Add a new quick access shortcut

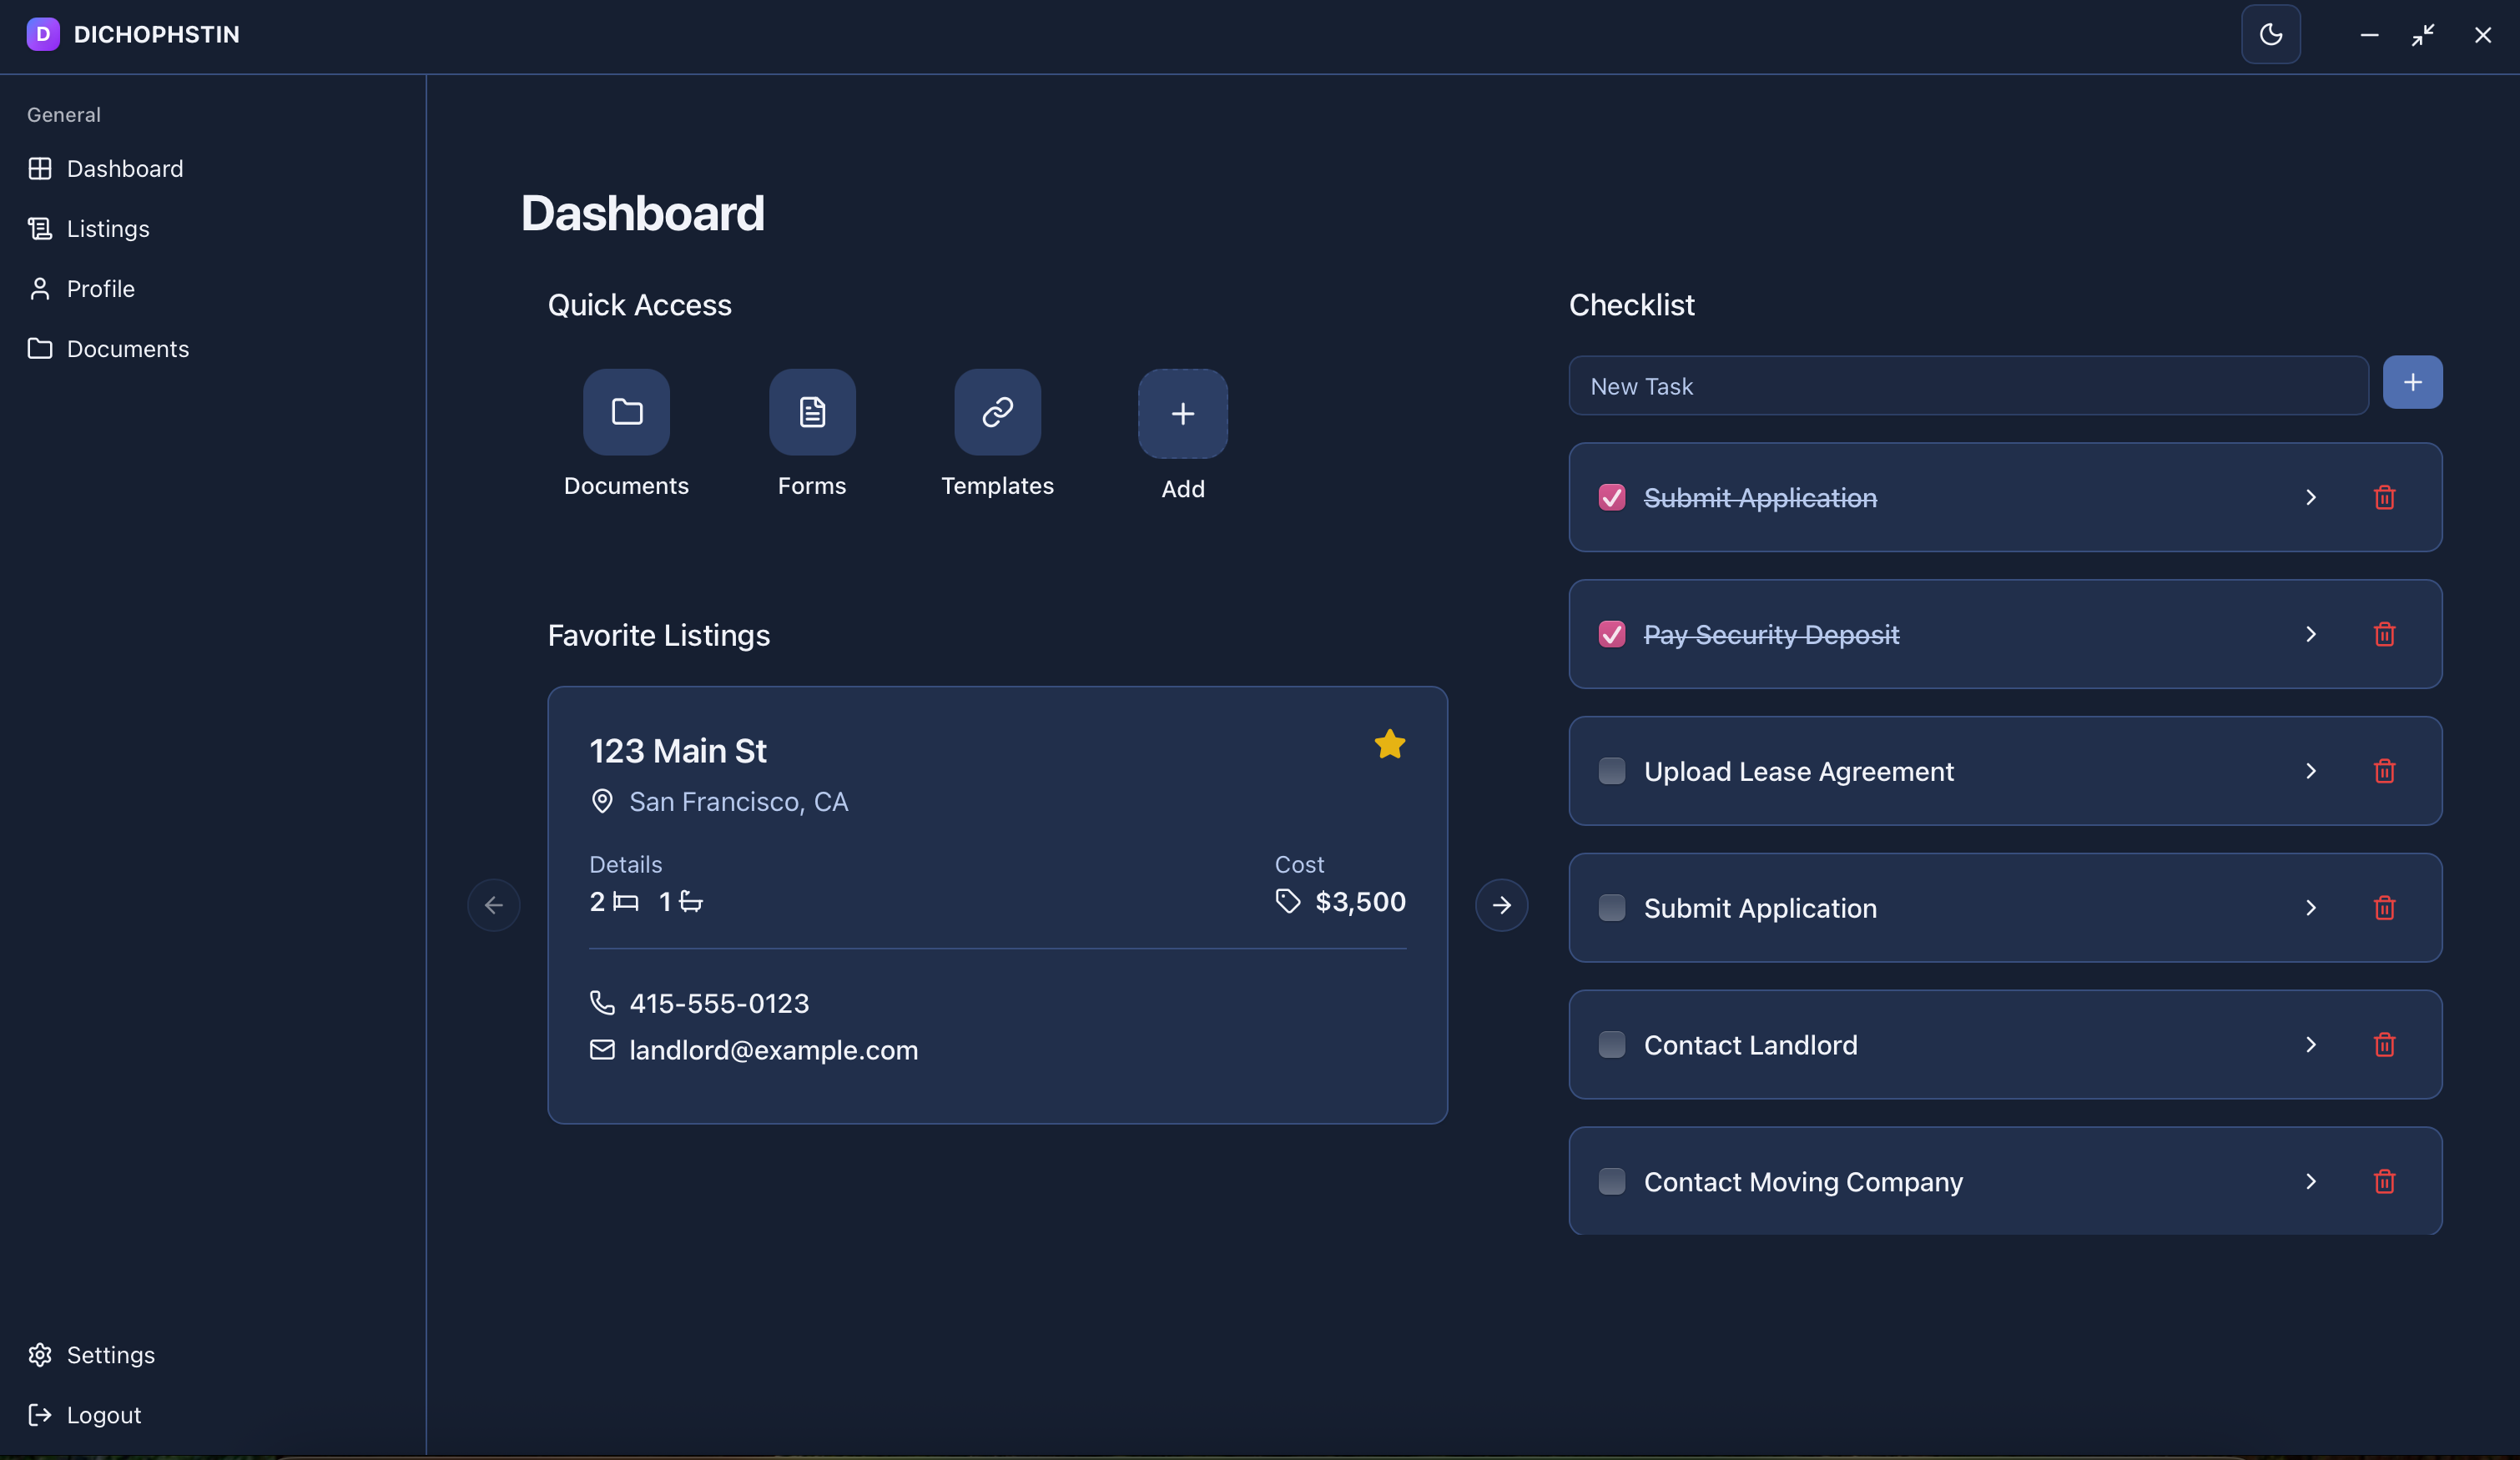1182,414
